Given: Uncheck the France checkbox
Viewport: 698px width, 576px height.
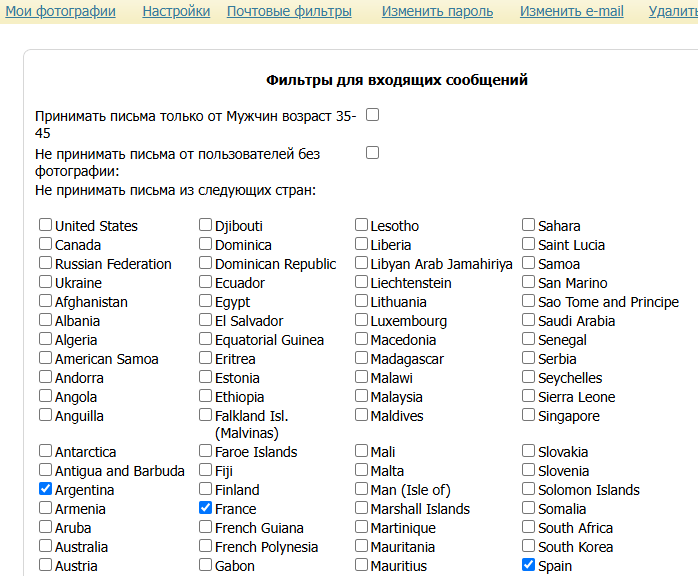Looking at the screenshot, I should tap(206, 509).
